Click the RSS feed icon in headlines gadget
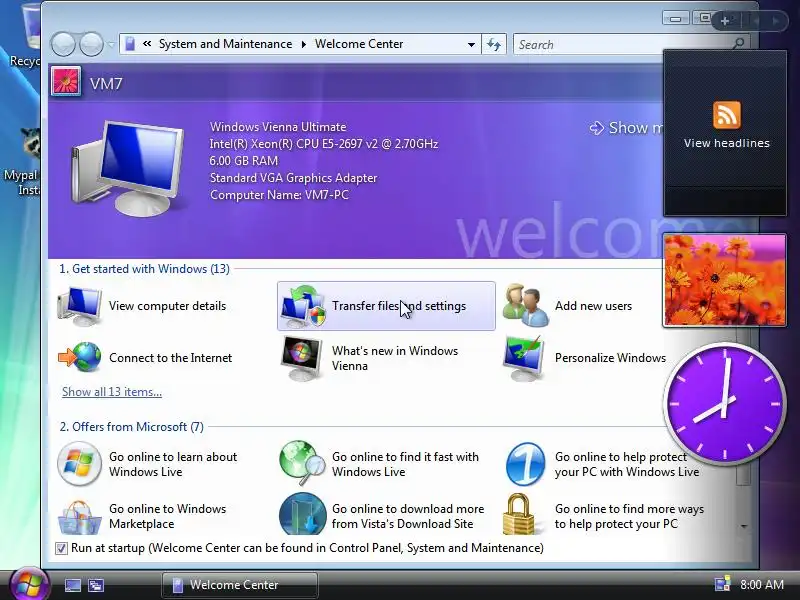 (x=727, y=115)
